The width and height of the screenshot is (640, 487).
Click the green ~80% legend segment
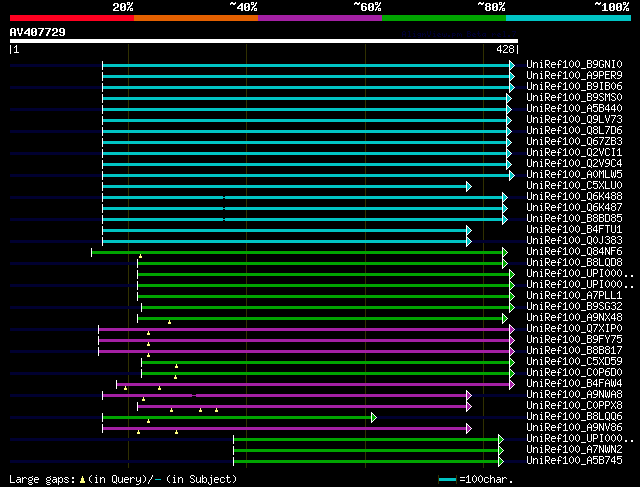(444, 18)
